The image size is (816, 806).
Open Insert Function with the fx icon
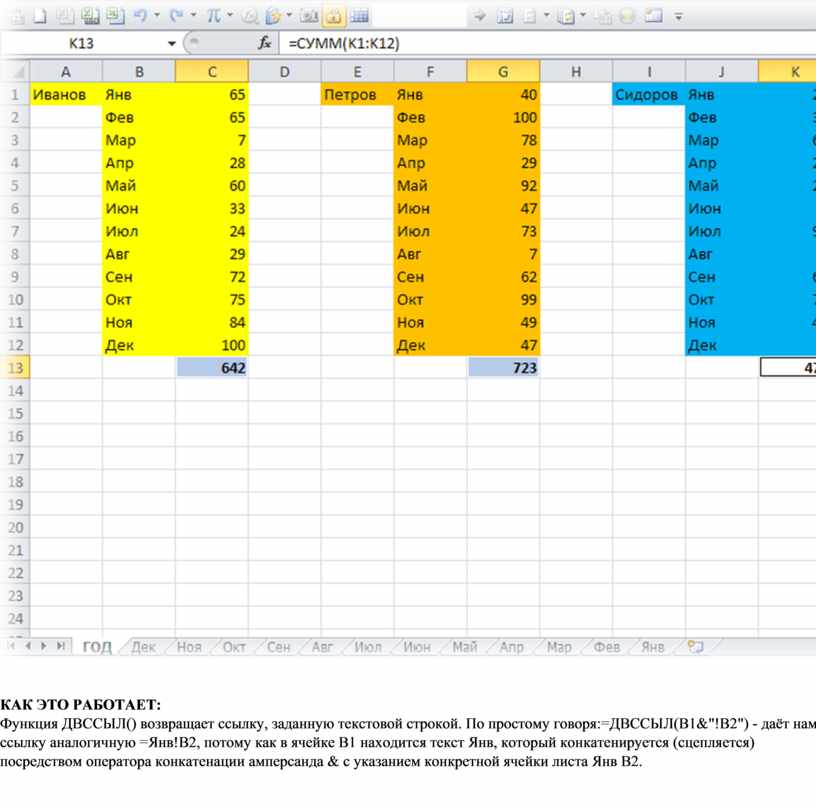265,43
